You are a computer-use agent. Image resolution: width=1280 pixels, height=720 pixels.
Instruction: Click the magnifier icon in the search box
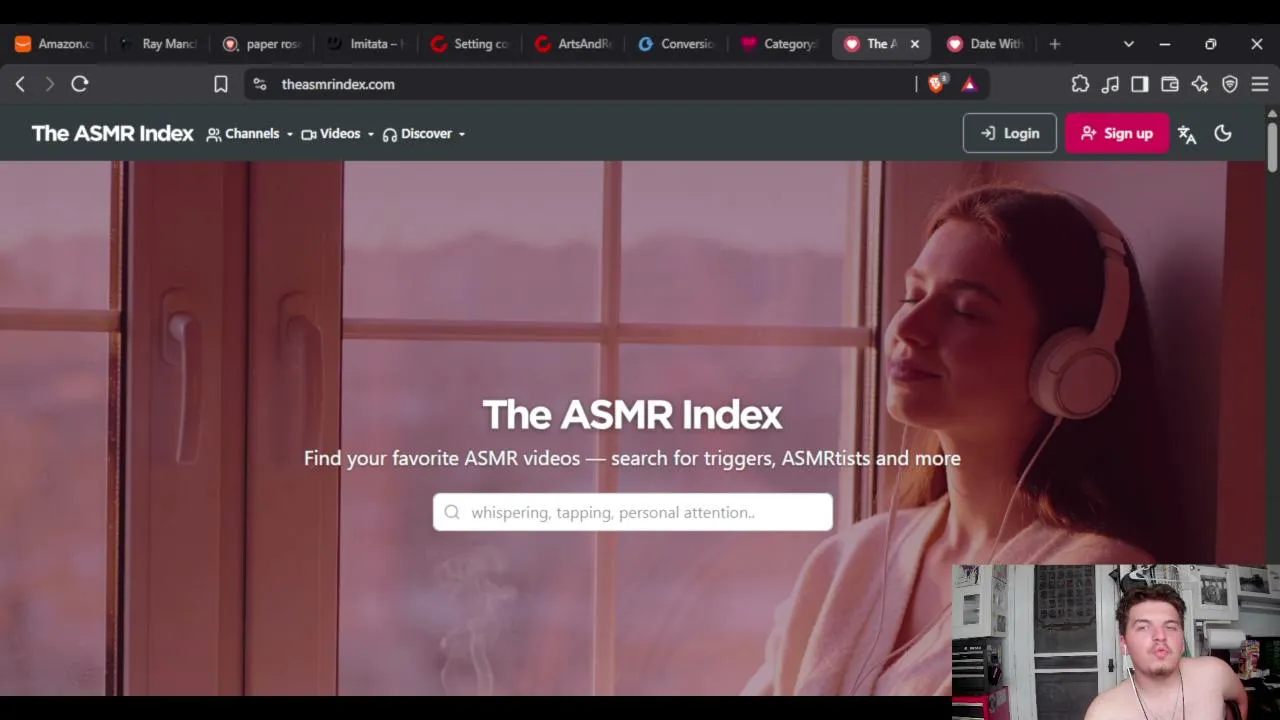click(452, 512)
